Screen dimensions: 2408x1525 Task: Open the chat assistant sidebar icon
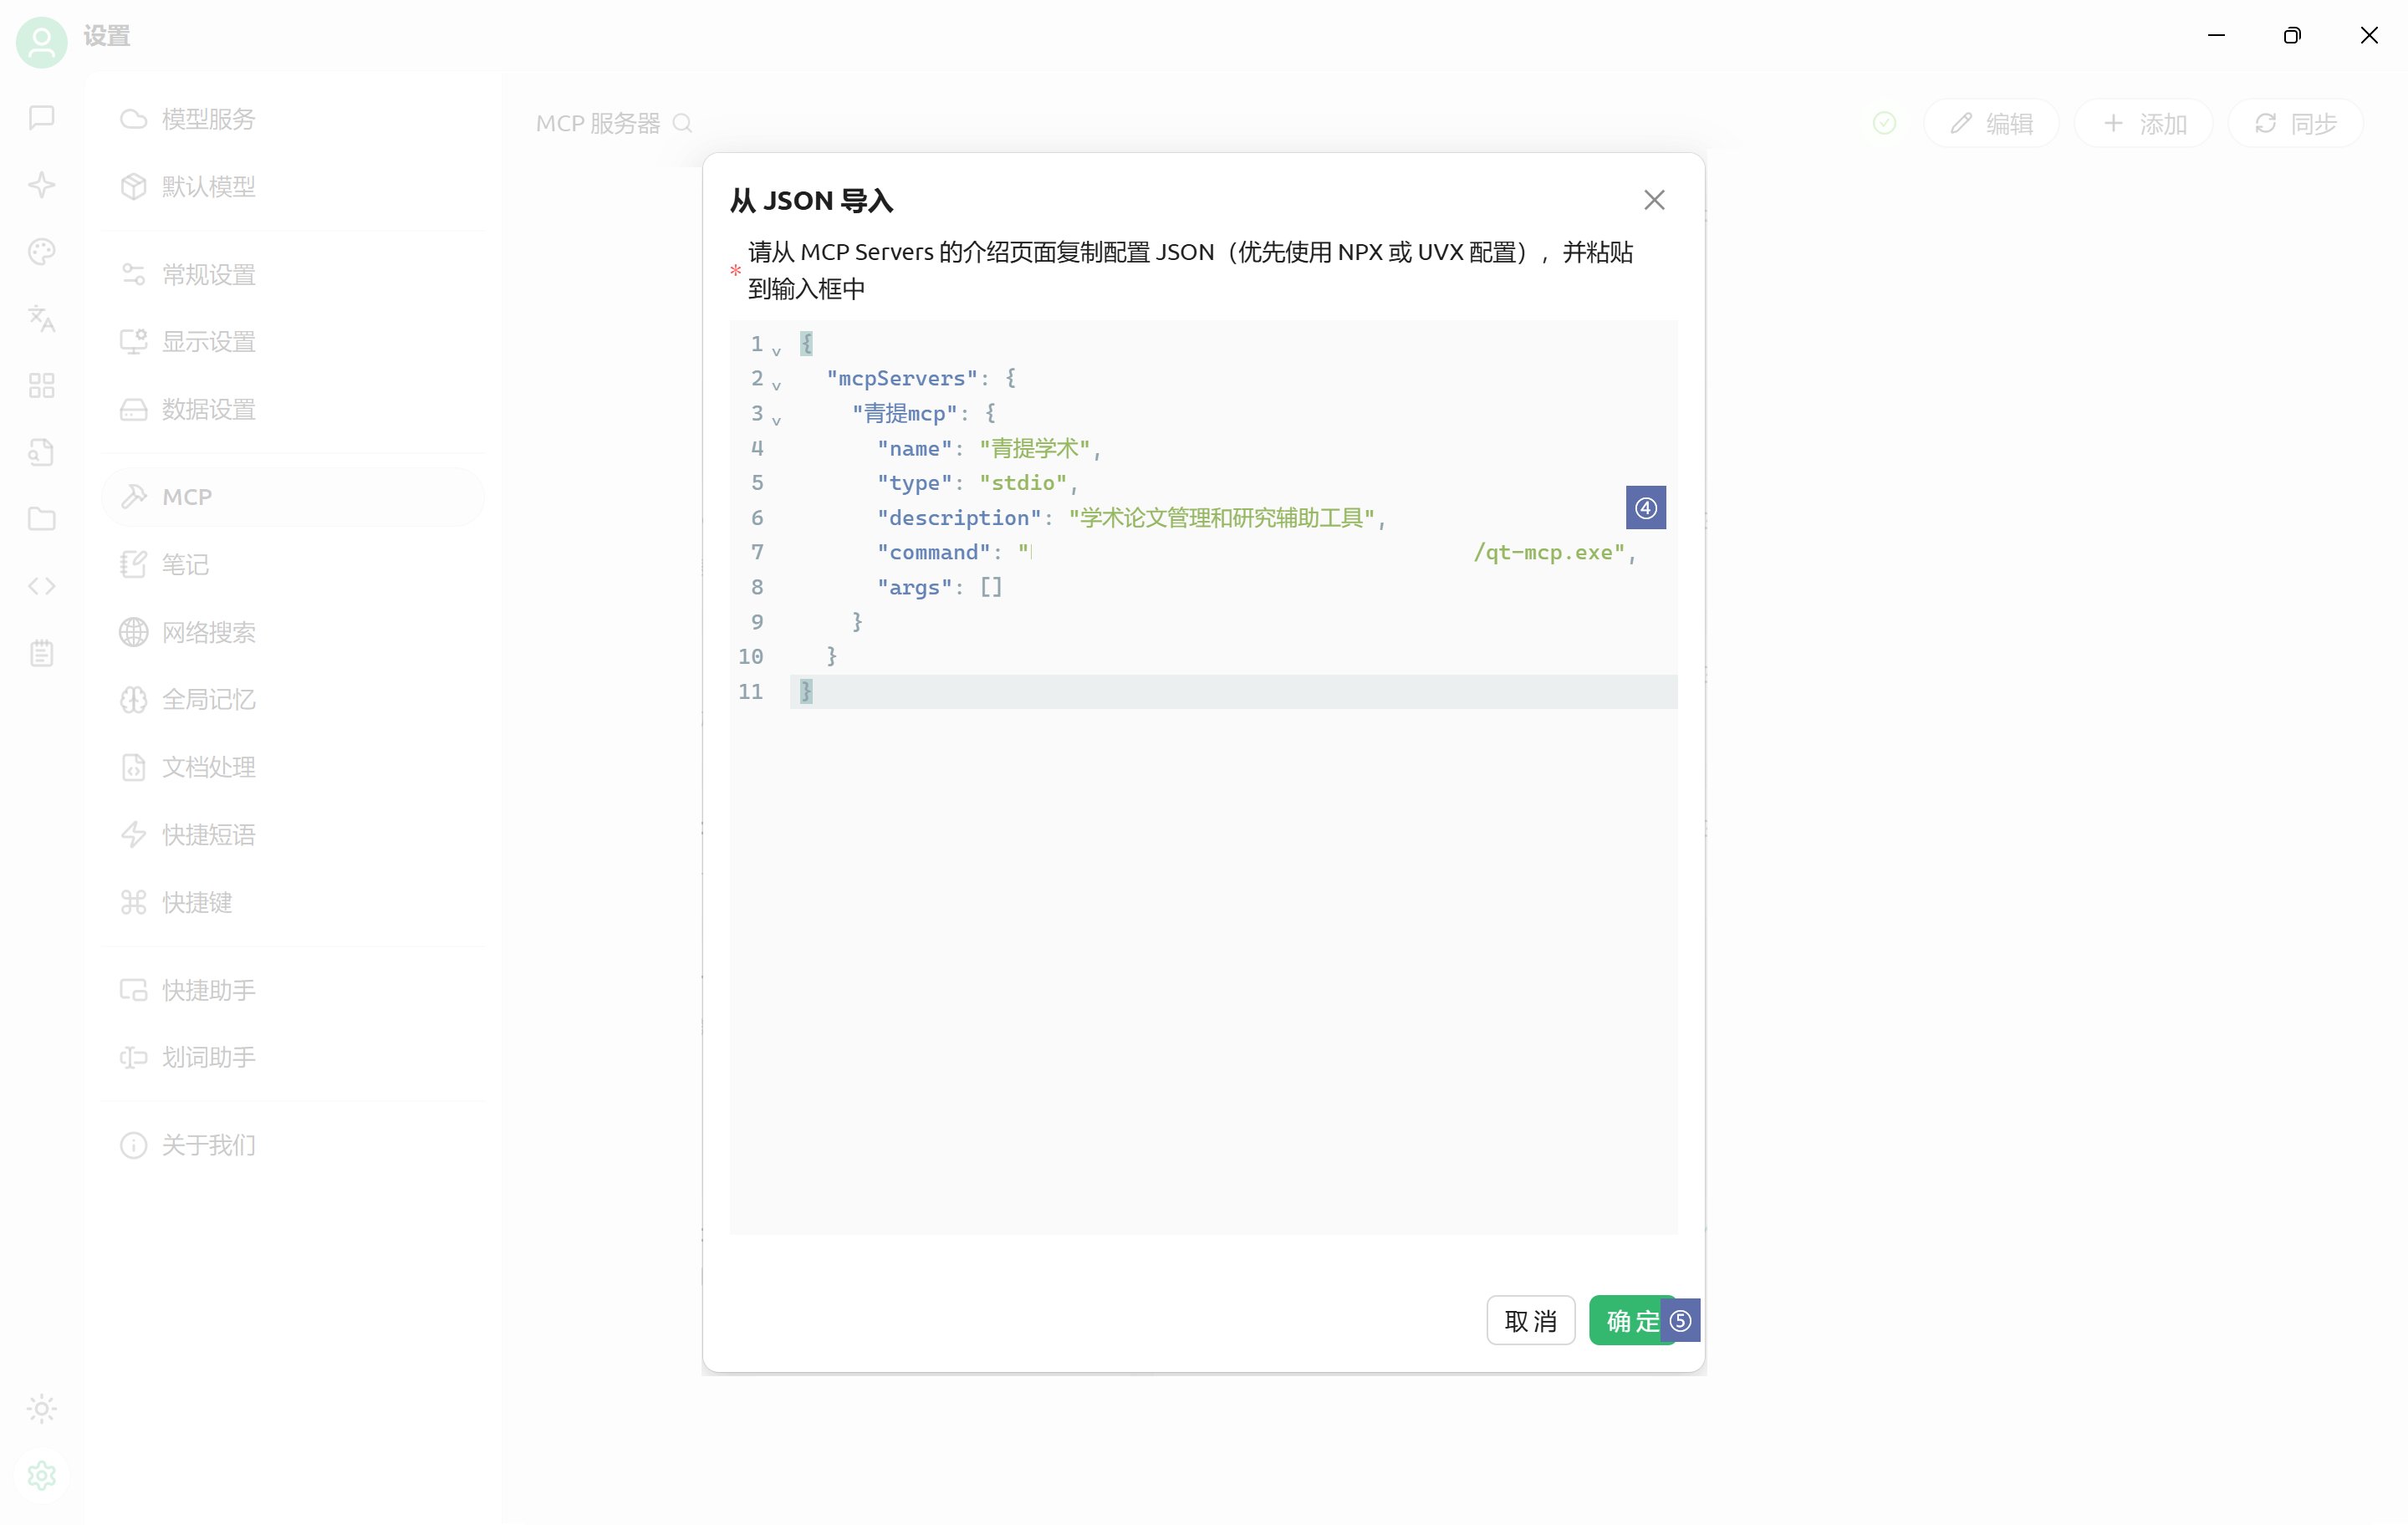[41, 118]
